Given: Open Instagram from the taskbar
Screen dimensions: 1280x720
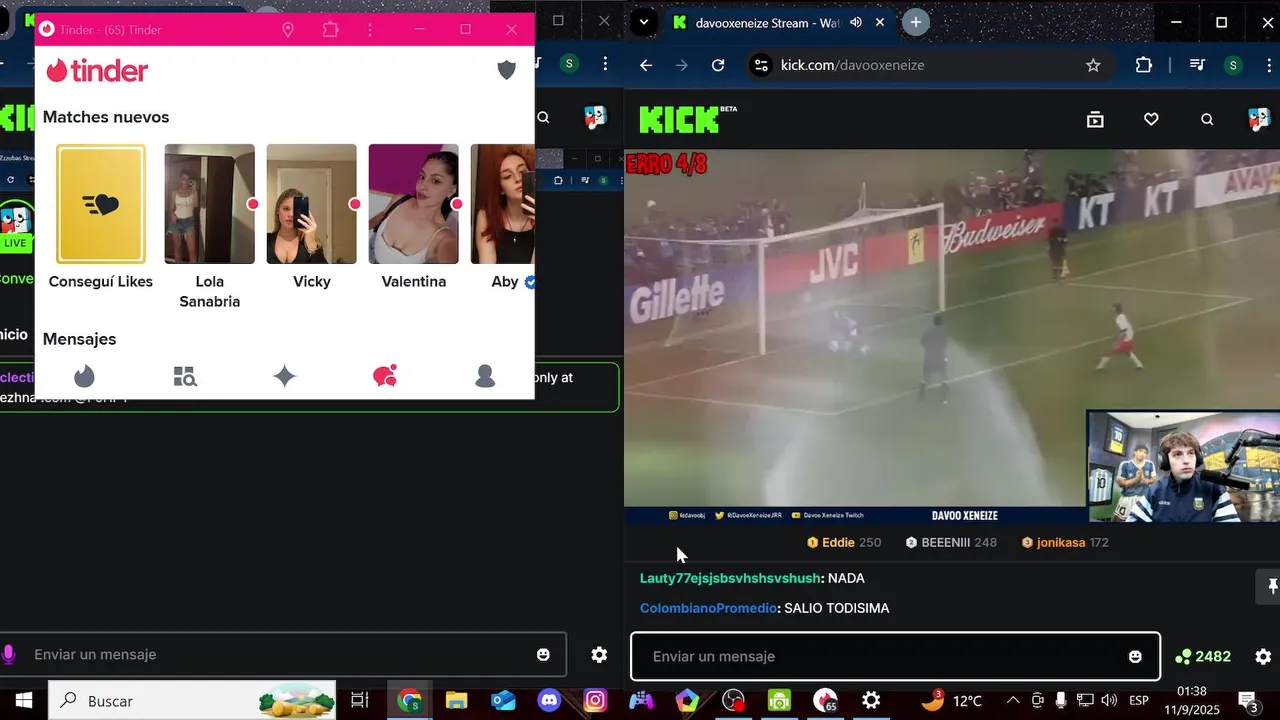Looking at the screenshot, I should point(595,700).
